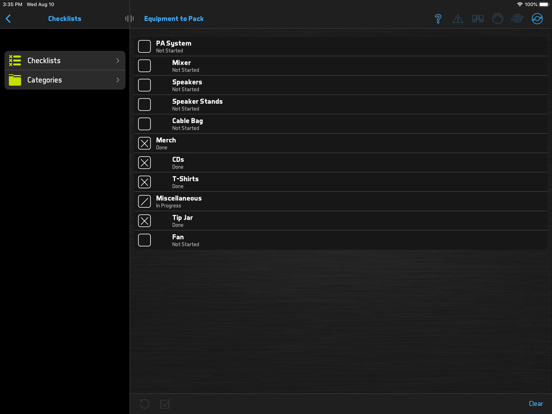
Task: Uncheck the Merch checkbox
Action: pos(144,143)
